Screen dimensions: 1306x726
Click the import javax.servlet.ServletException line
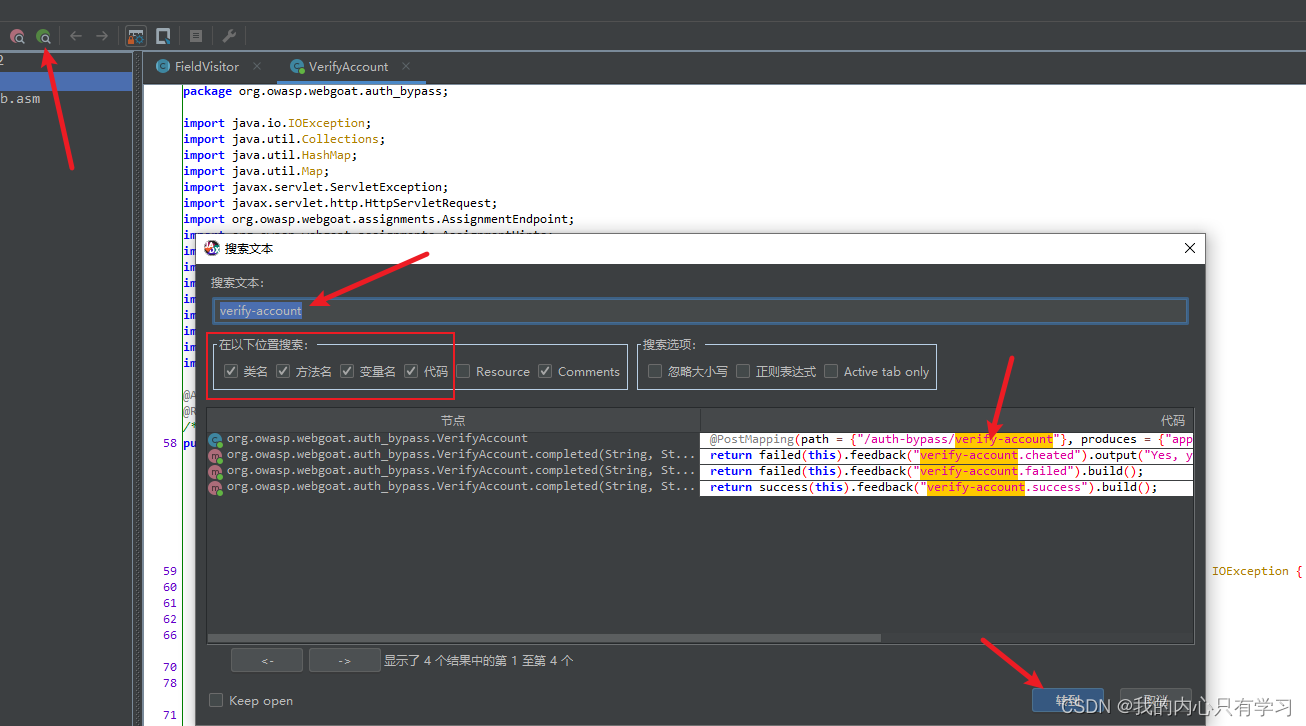(x=316, y=187)
